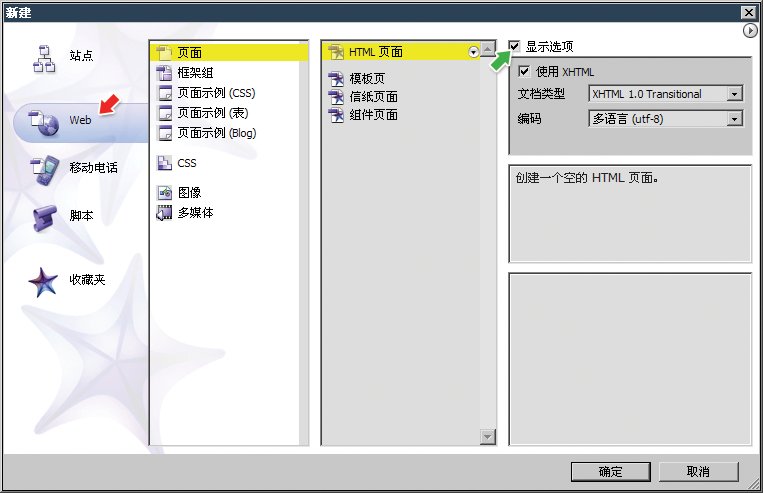The width and height of the screenshot is (763, 493).
Task: Select the 组件页面 item text
Action: click(373, 115)
